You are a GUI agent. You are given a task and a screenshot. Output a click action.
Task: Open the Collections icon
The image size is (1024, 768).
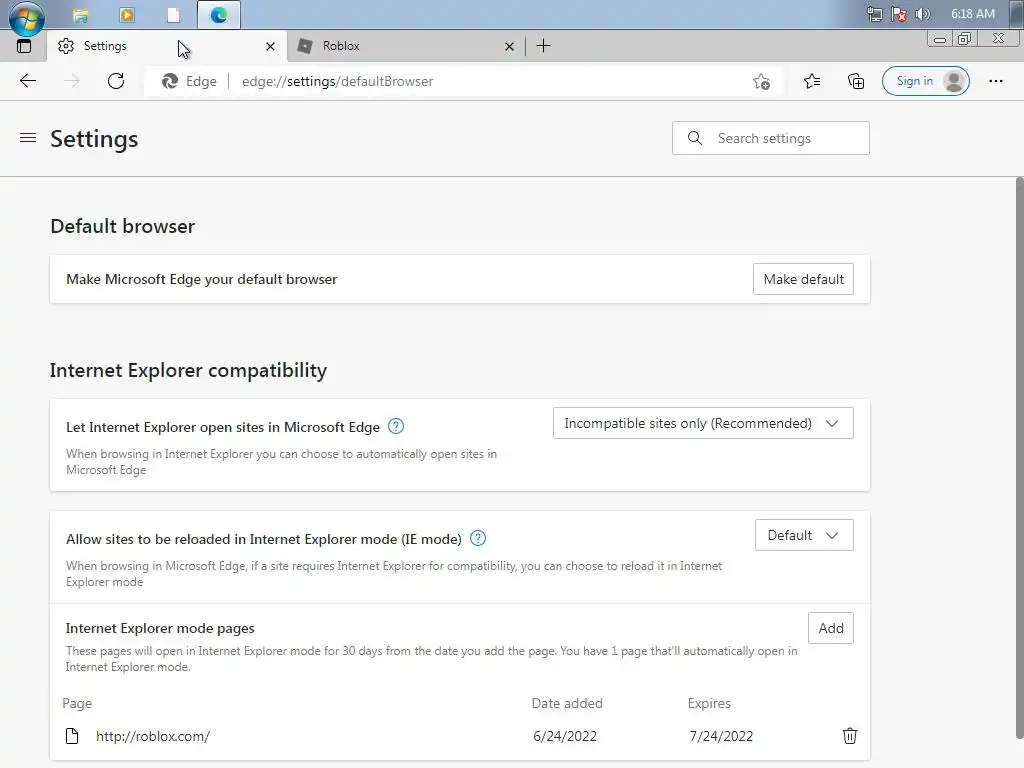pos(856,81)
